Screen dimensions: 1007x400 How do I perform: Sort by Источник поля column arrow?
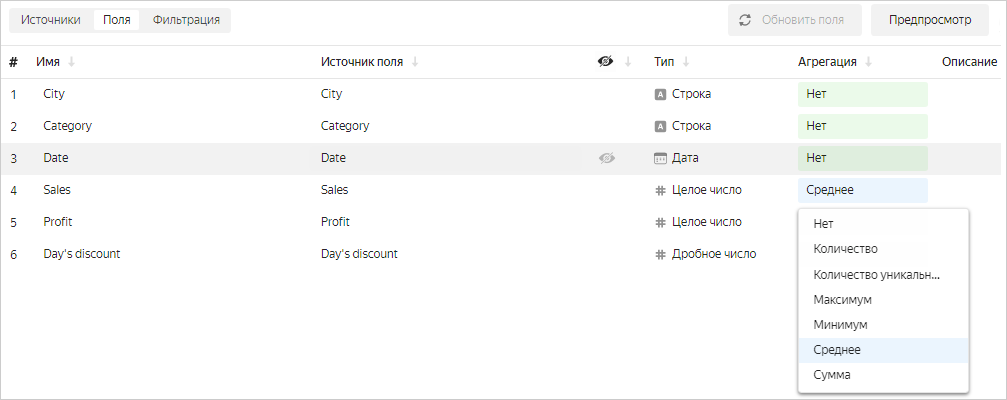click(415, 62)
